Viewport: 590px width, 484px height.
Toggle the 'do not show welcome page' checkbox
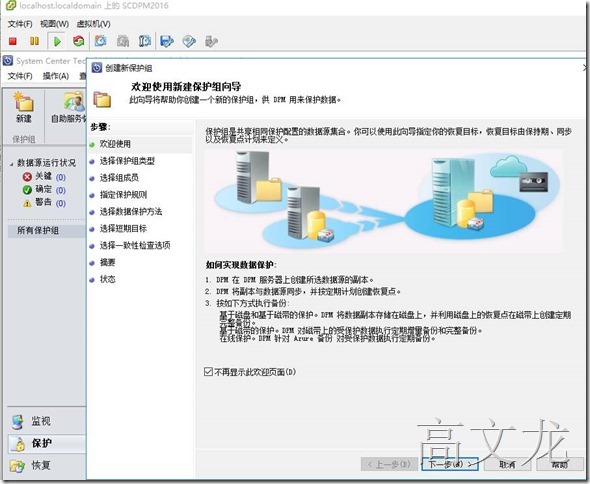tap(208, 372)
